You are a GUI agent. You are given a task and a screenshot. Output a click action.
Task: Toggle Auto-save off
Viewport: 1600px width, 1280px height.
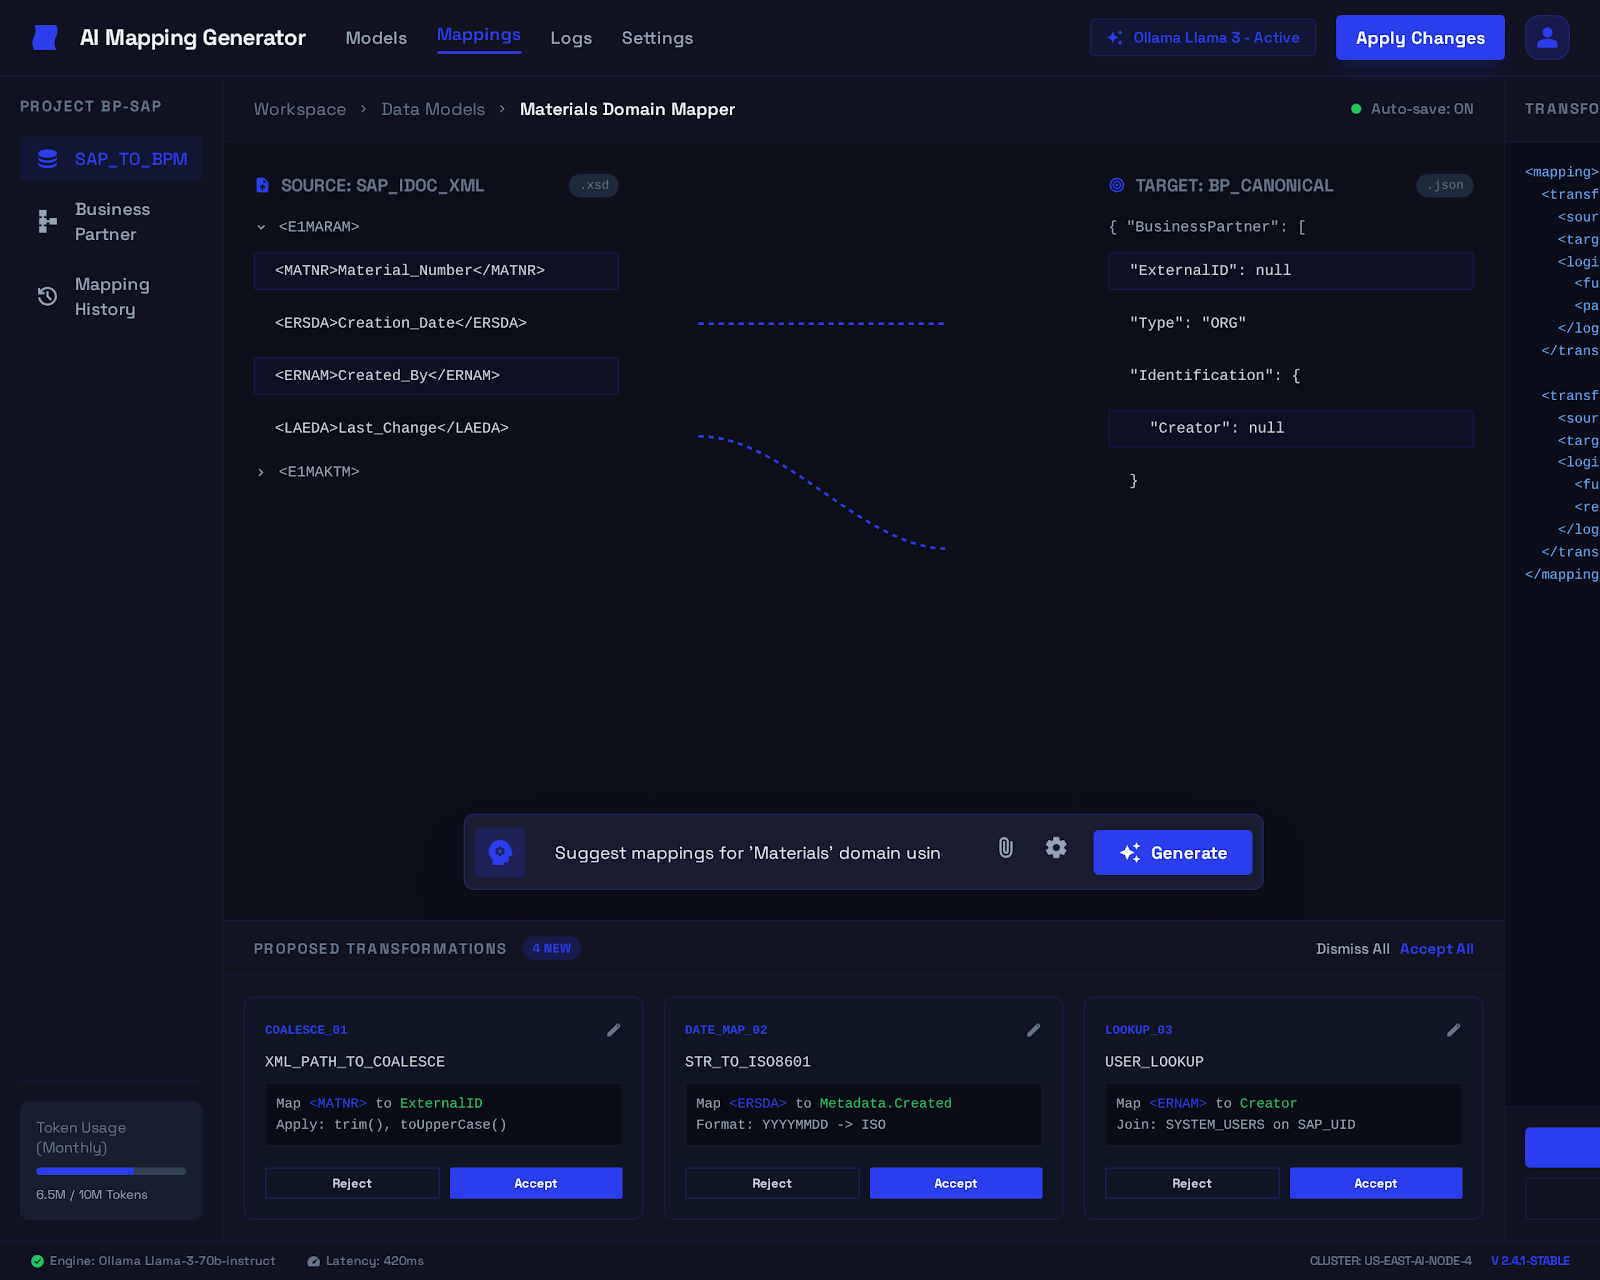tap(1412, 109)
